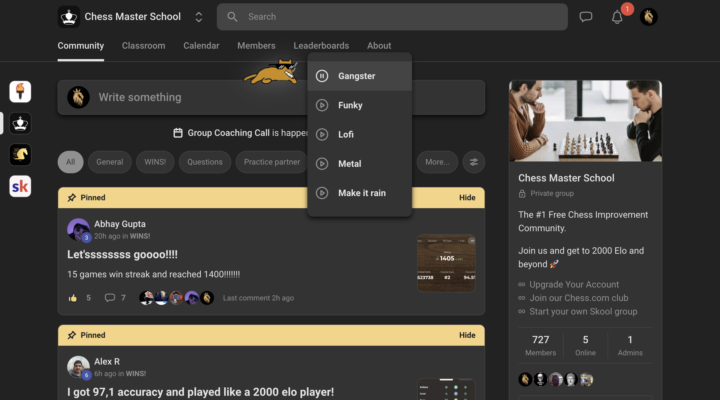Hide the Alex R pinned post
The image size is (720, 400).
[467, 335]
